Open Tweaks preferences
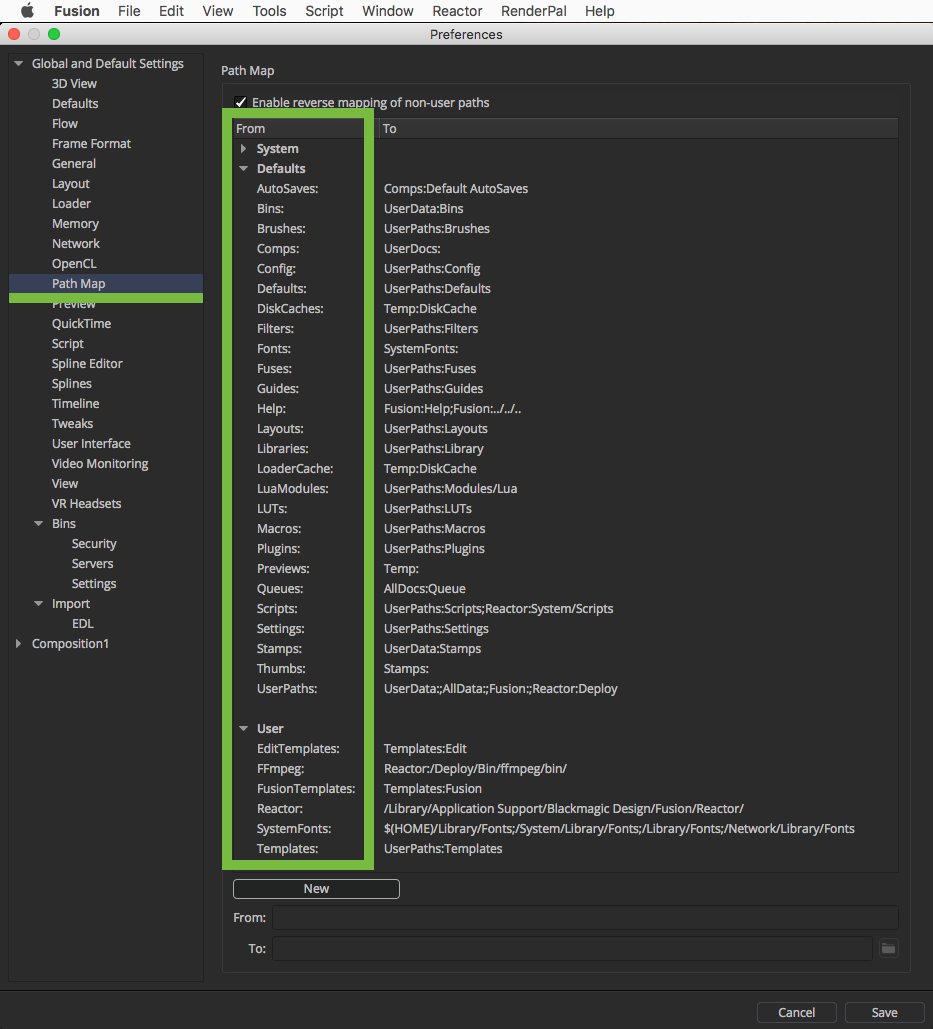This screenshot has width=933, height=1029. click(72, 424)
